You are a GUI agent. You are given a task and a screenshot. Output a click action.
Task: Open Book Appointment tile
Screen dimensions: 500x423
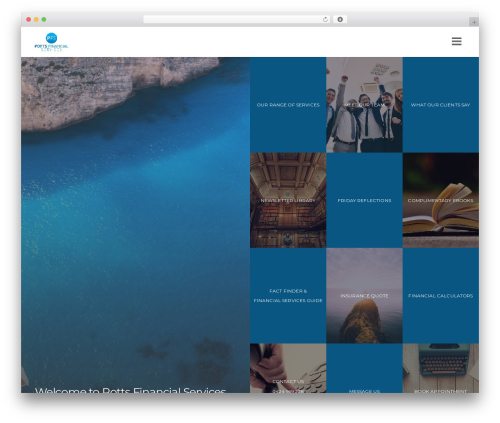click(441, 368)
